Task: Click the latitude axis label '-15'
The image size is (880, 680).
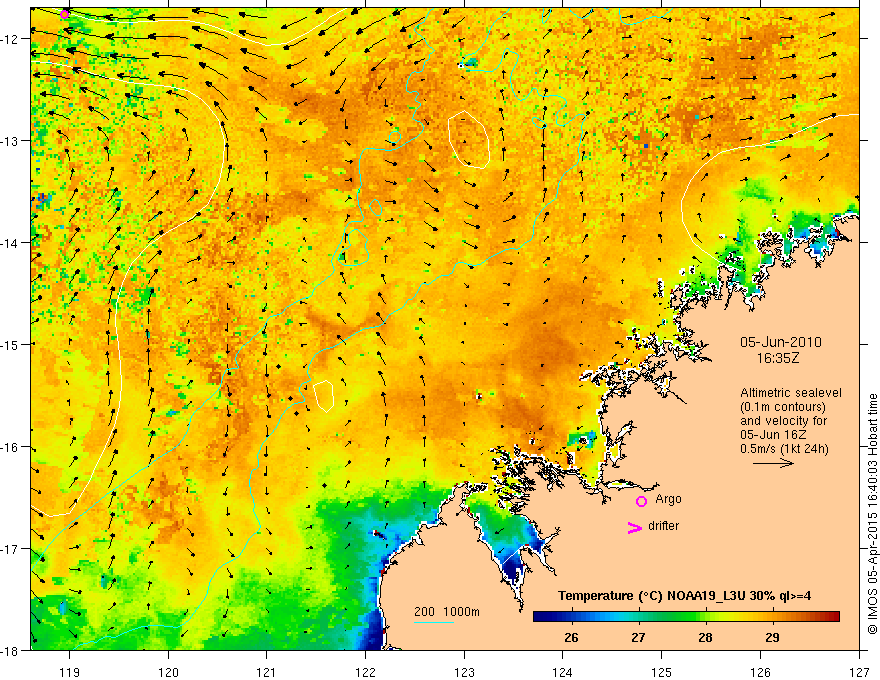Action: (10, 344)
